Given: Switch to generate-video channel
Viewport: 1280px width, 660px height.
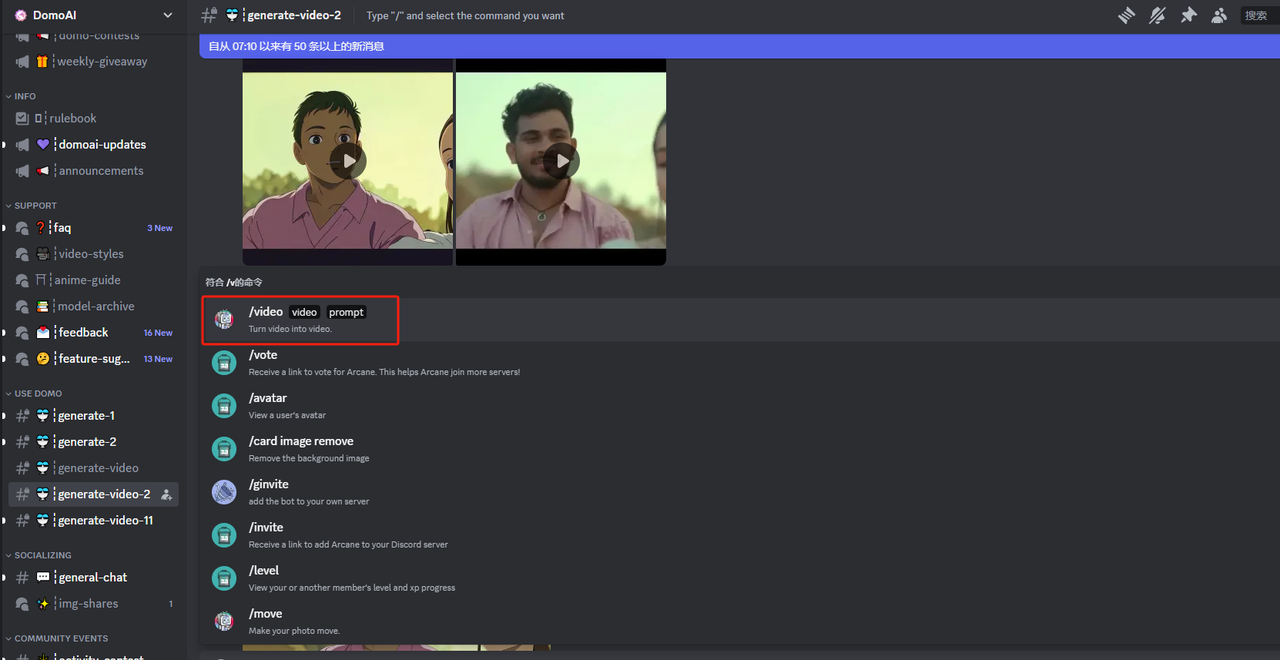Looking at the screenshot, I should (93, 467).
